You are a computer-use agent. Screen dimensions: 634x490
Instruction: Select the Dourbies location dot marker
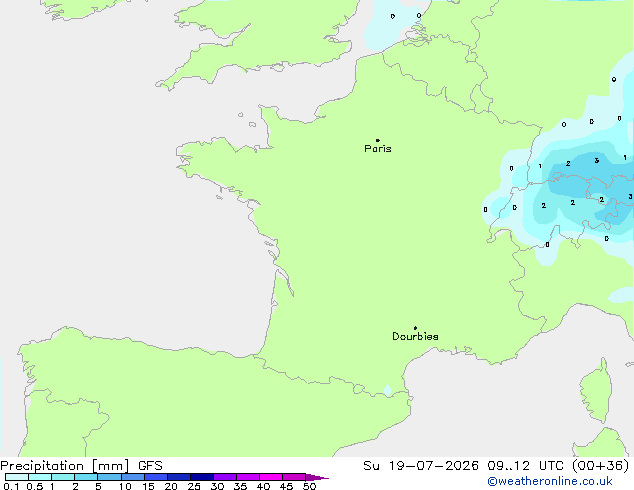pyautogui.click(x=415, y=328)
